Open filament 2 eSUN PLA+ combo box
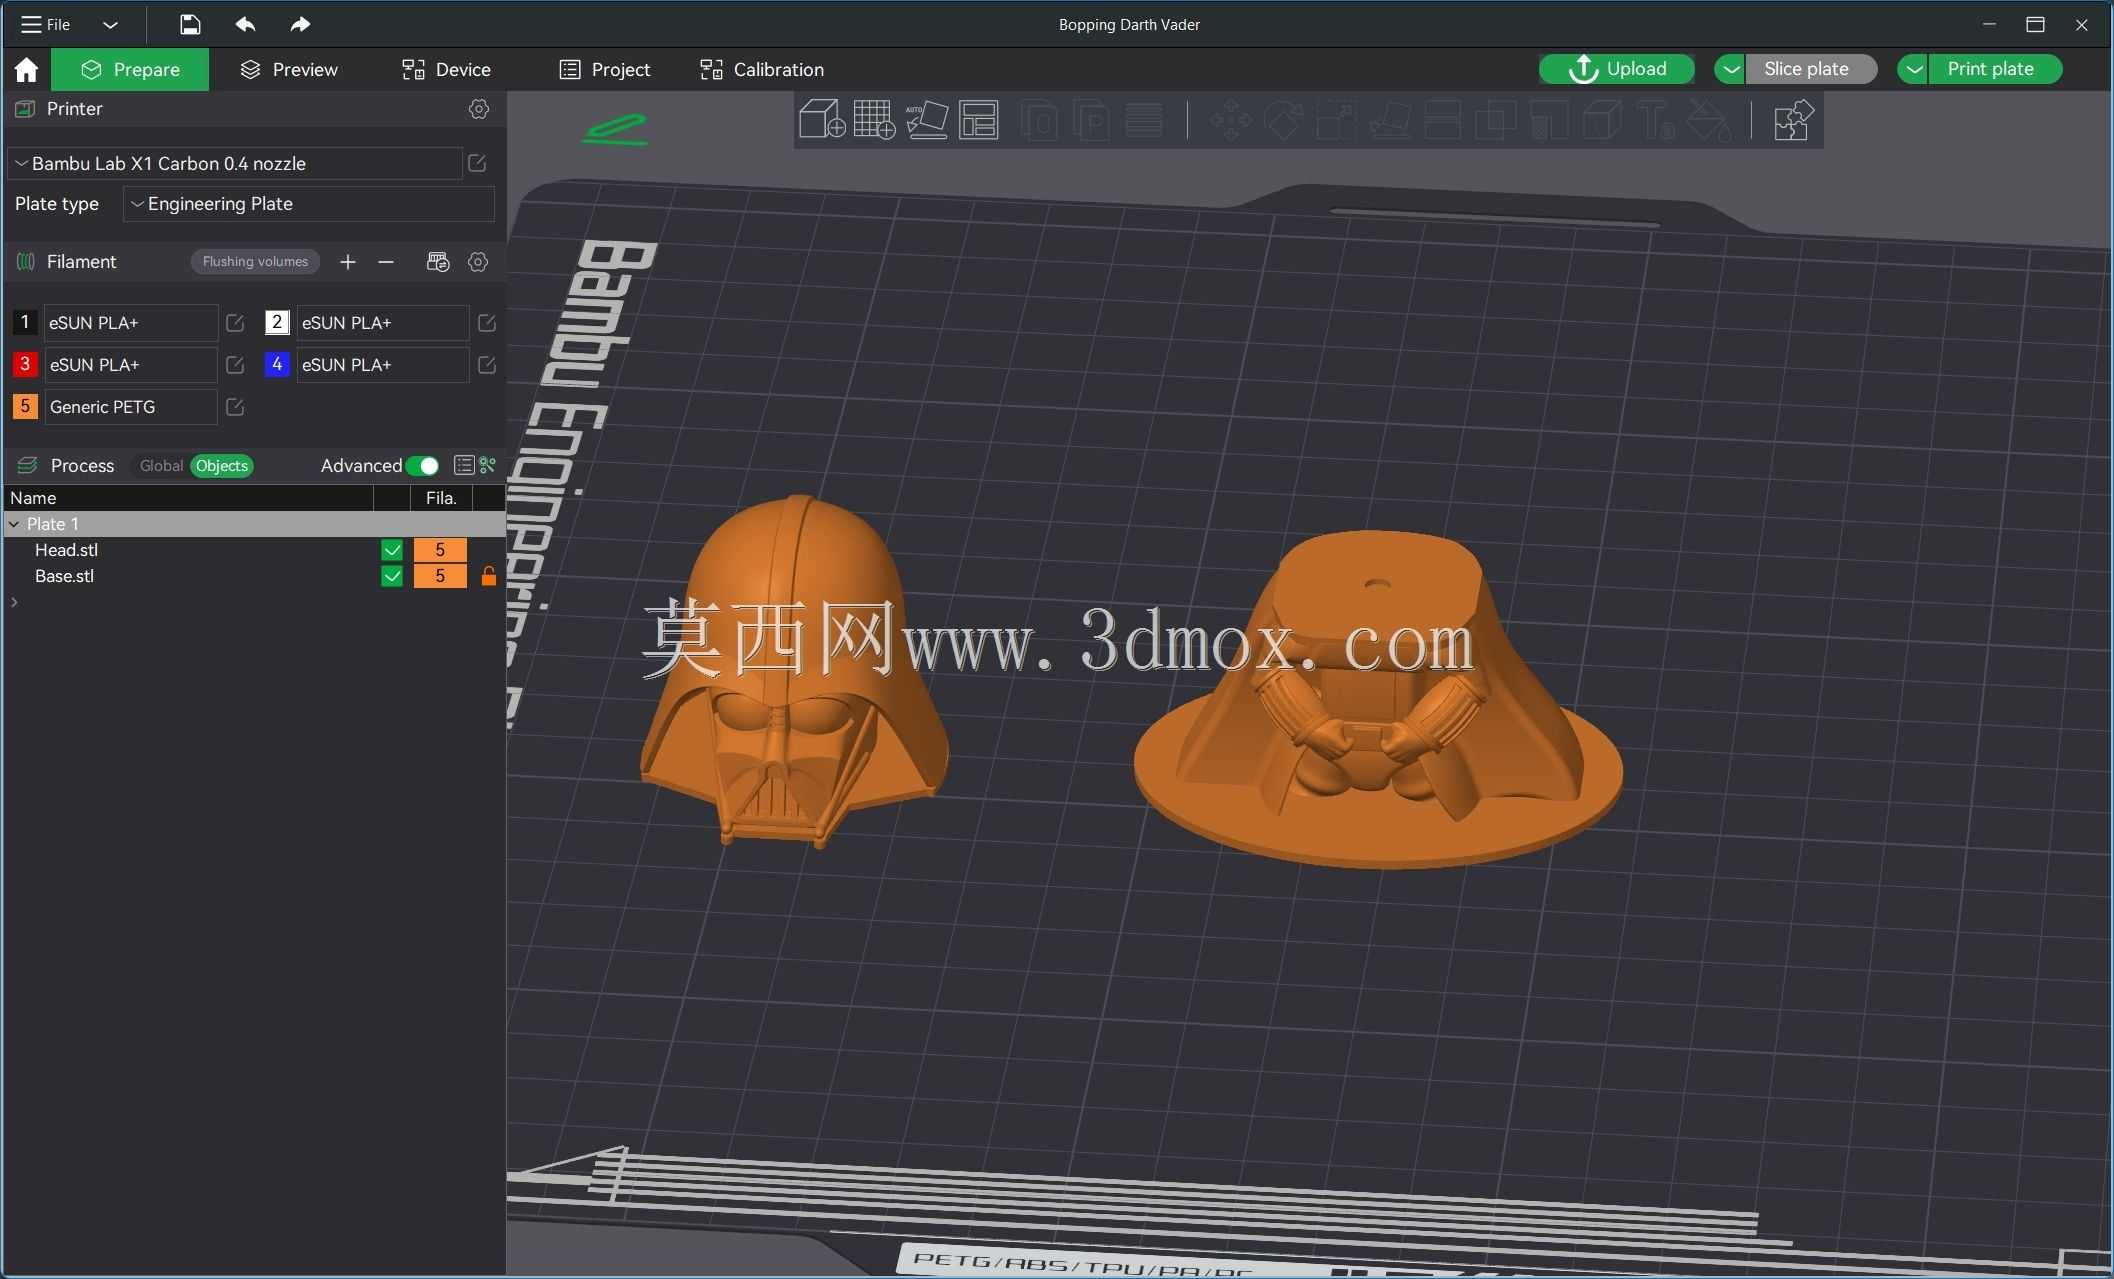The image size is (2114, 1279). pos(383,323)
